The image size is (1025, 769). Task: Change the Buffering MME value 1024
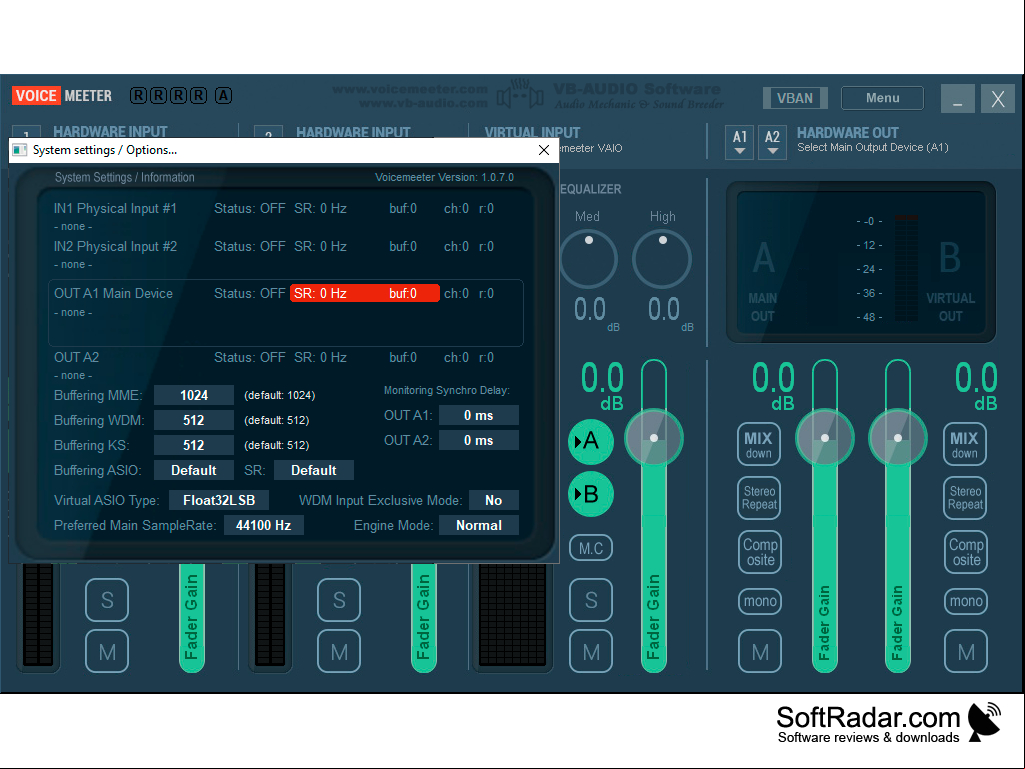(x=193, y=396)
